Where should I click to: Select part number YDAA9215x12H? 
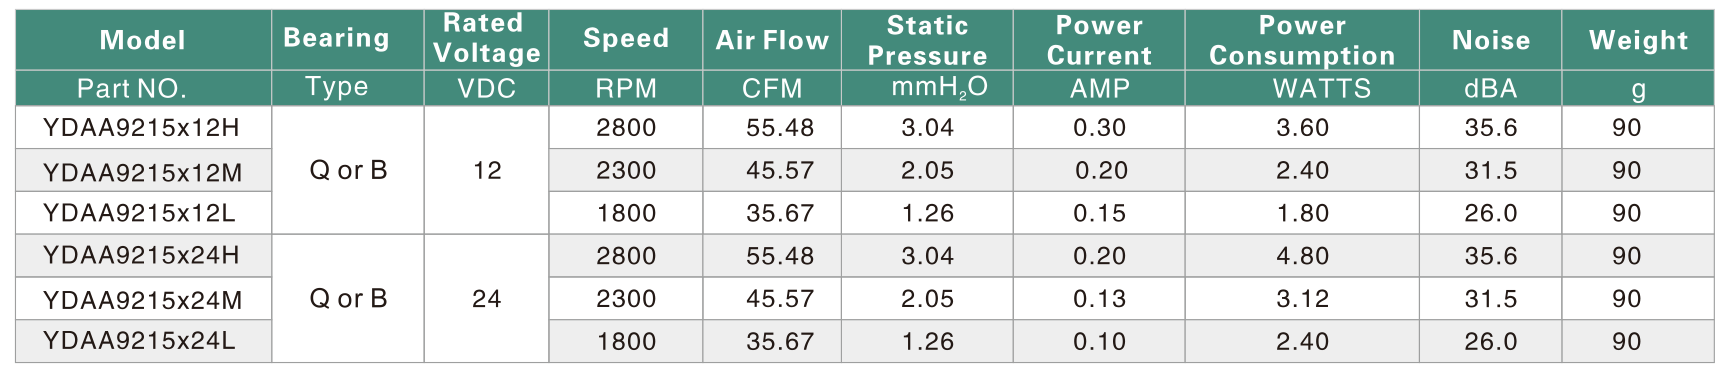pyautogui.click(x=142, y=128)
